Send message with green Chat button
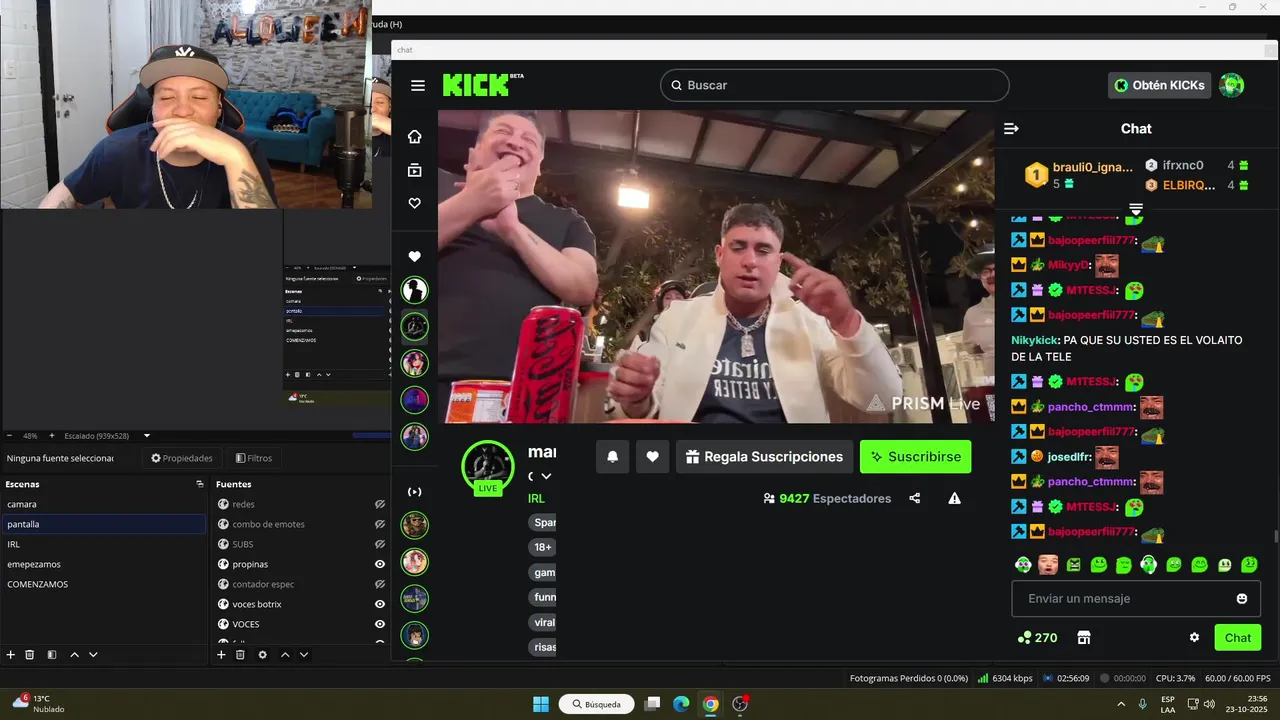 click(1238, 637)
